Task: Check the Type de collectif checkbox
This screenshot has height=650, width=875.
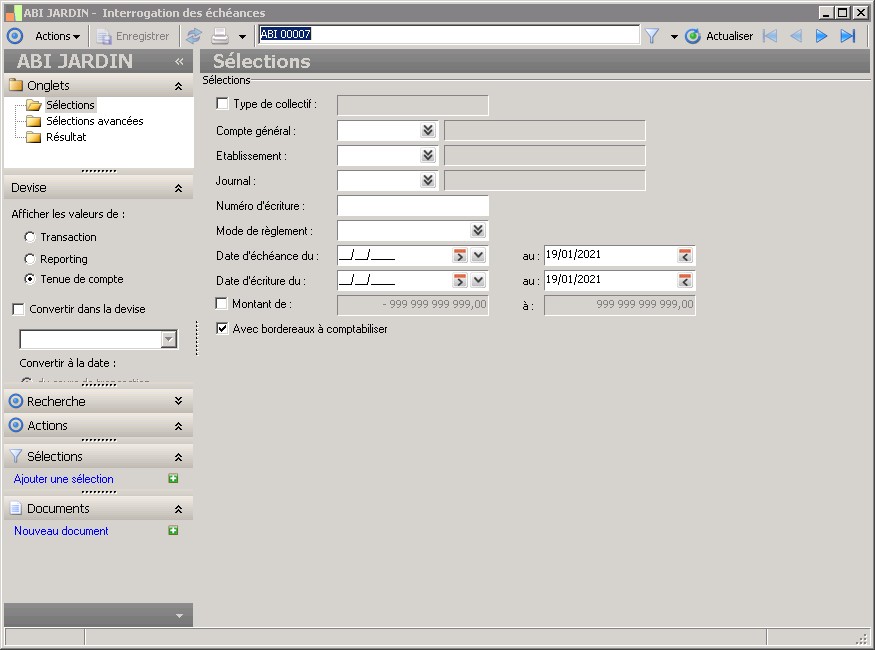Action: tap(222, 103)
